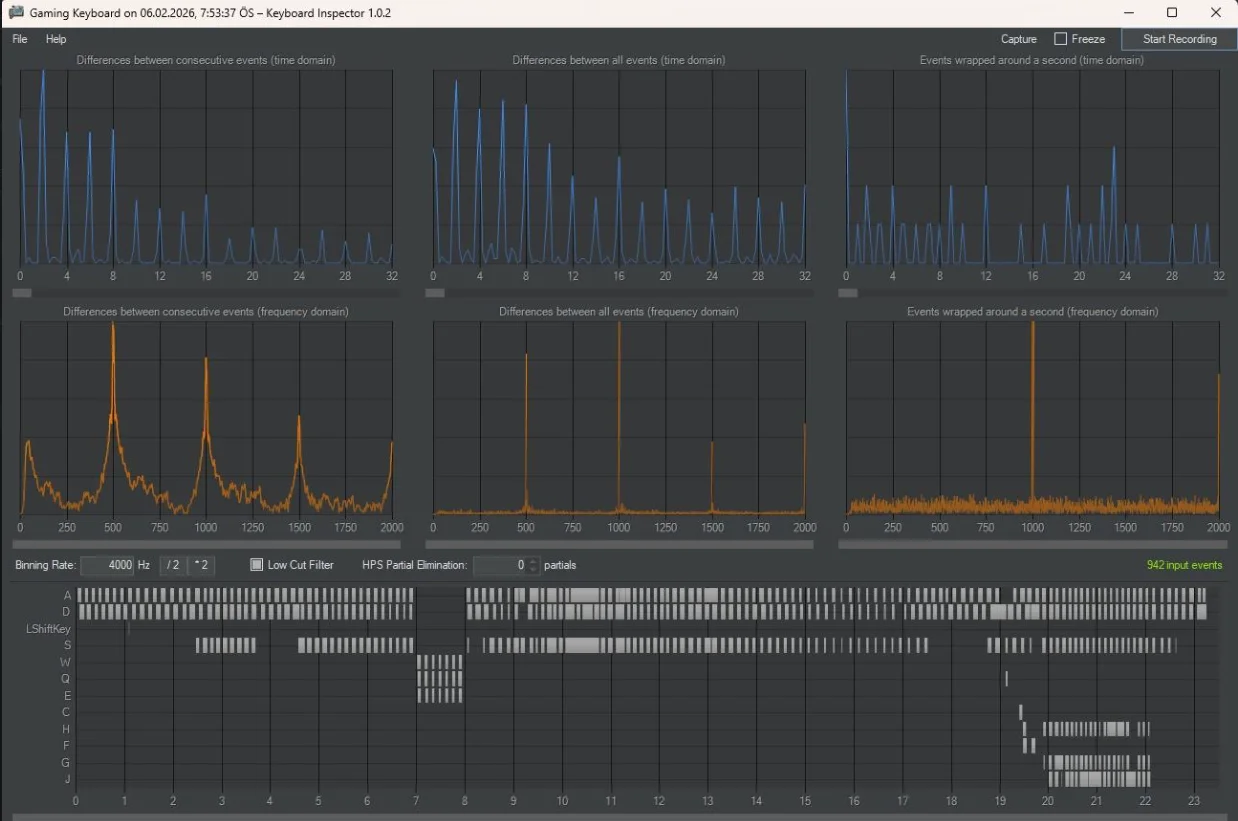Click the Start Recording button
This screenshot has height=821, width=1238.
(x=1179, y=39)
